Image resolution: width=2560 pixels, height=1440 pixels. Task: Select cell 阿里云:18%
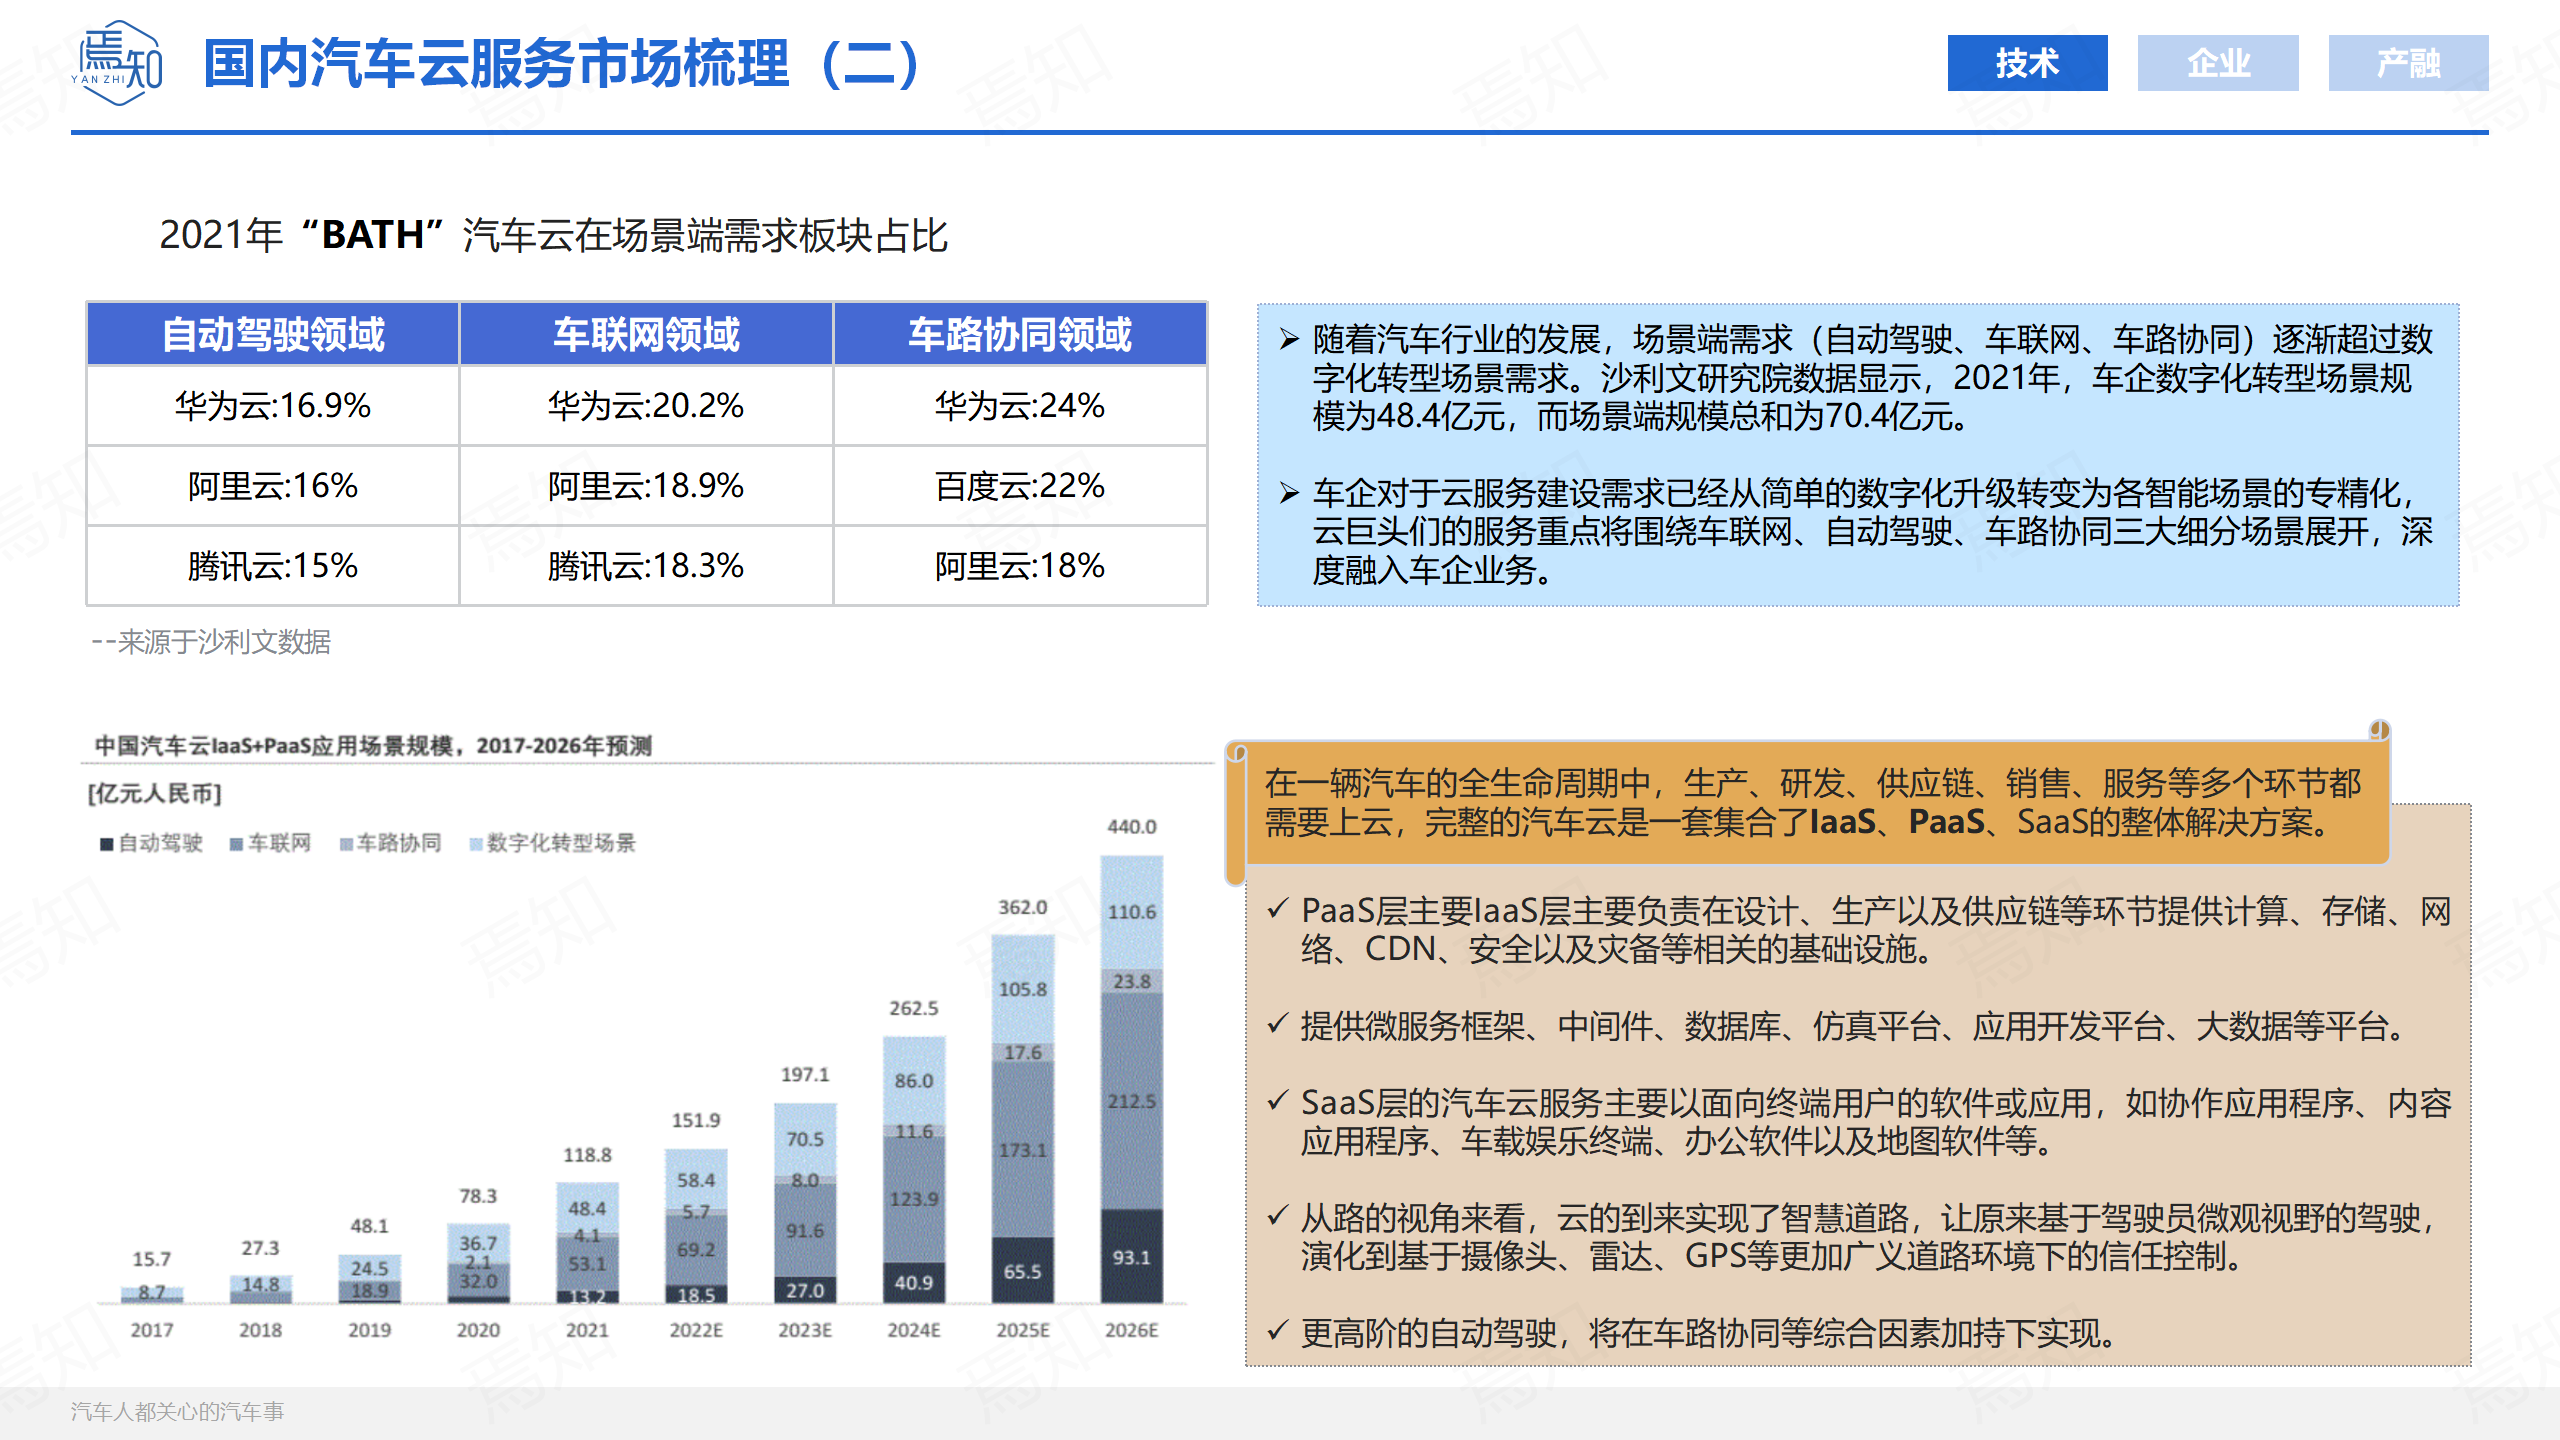(x=1020, y=566)
